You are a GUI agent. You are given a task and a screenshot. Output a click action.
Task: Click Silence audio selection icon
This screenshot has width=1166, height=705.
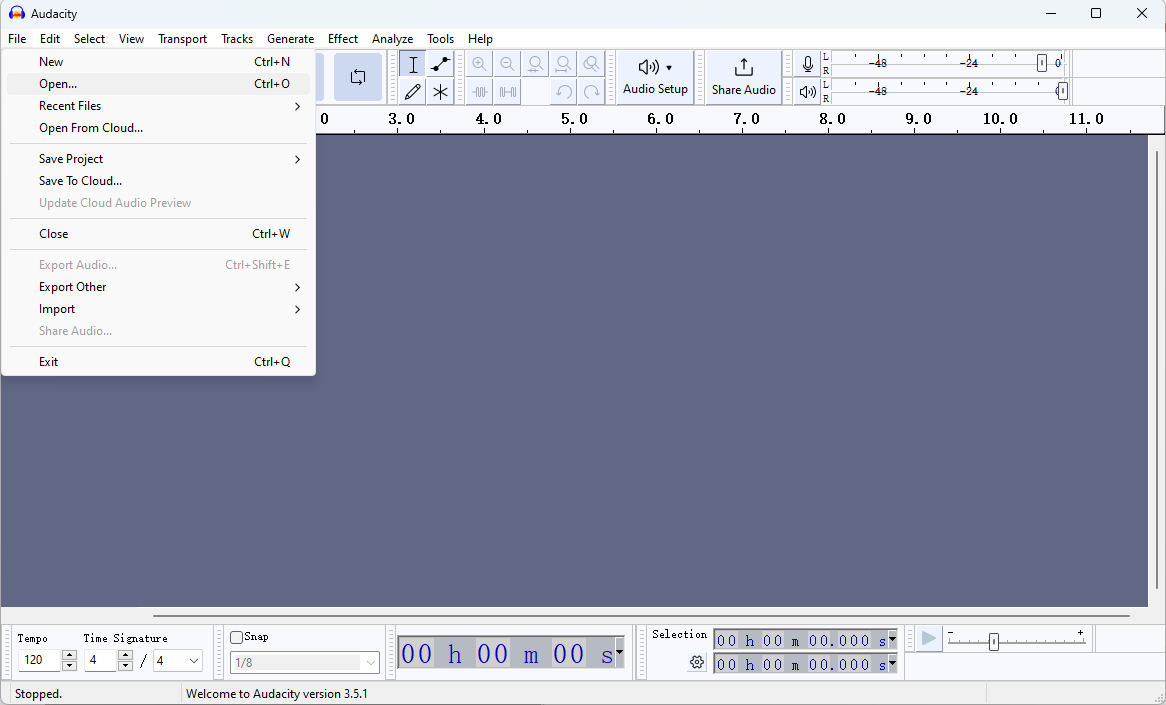point(507,92)
